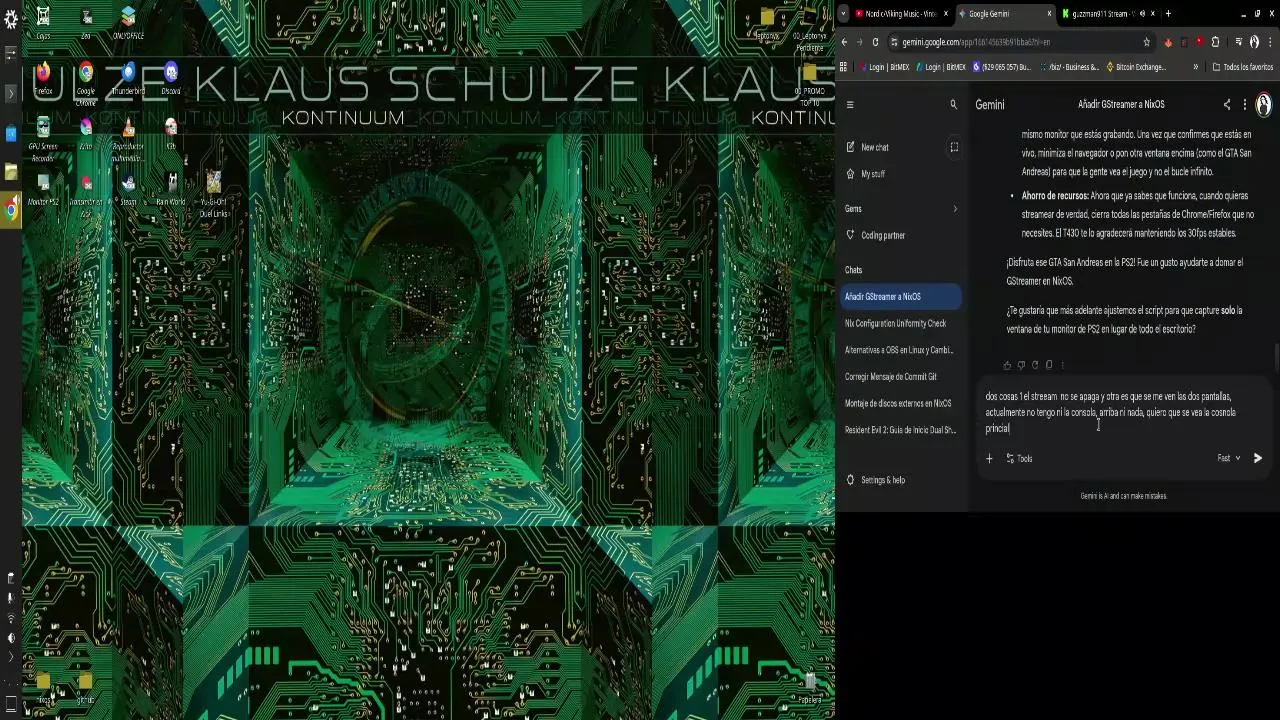Click the temporary chat icon beside New chat
The height and width of the screenshot is (720, 1280).
(954, 147)
